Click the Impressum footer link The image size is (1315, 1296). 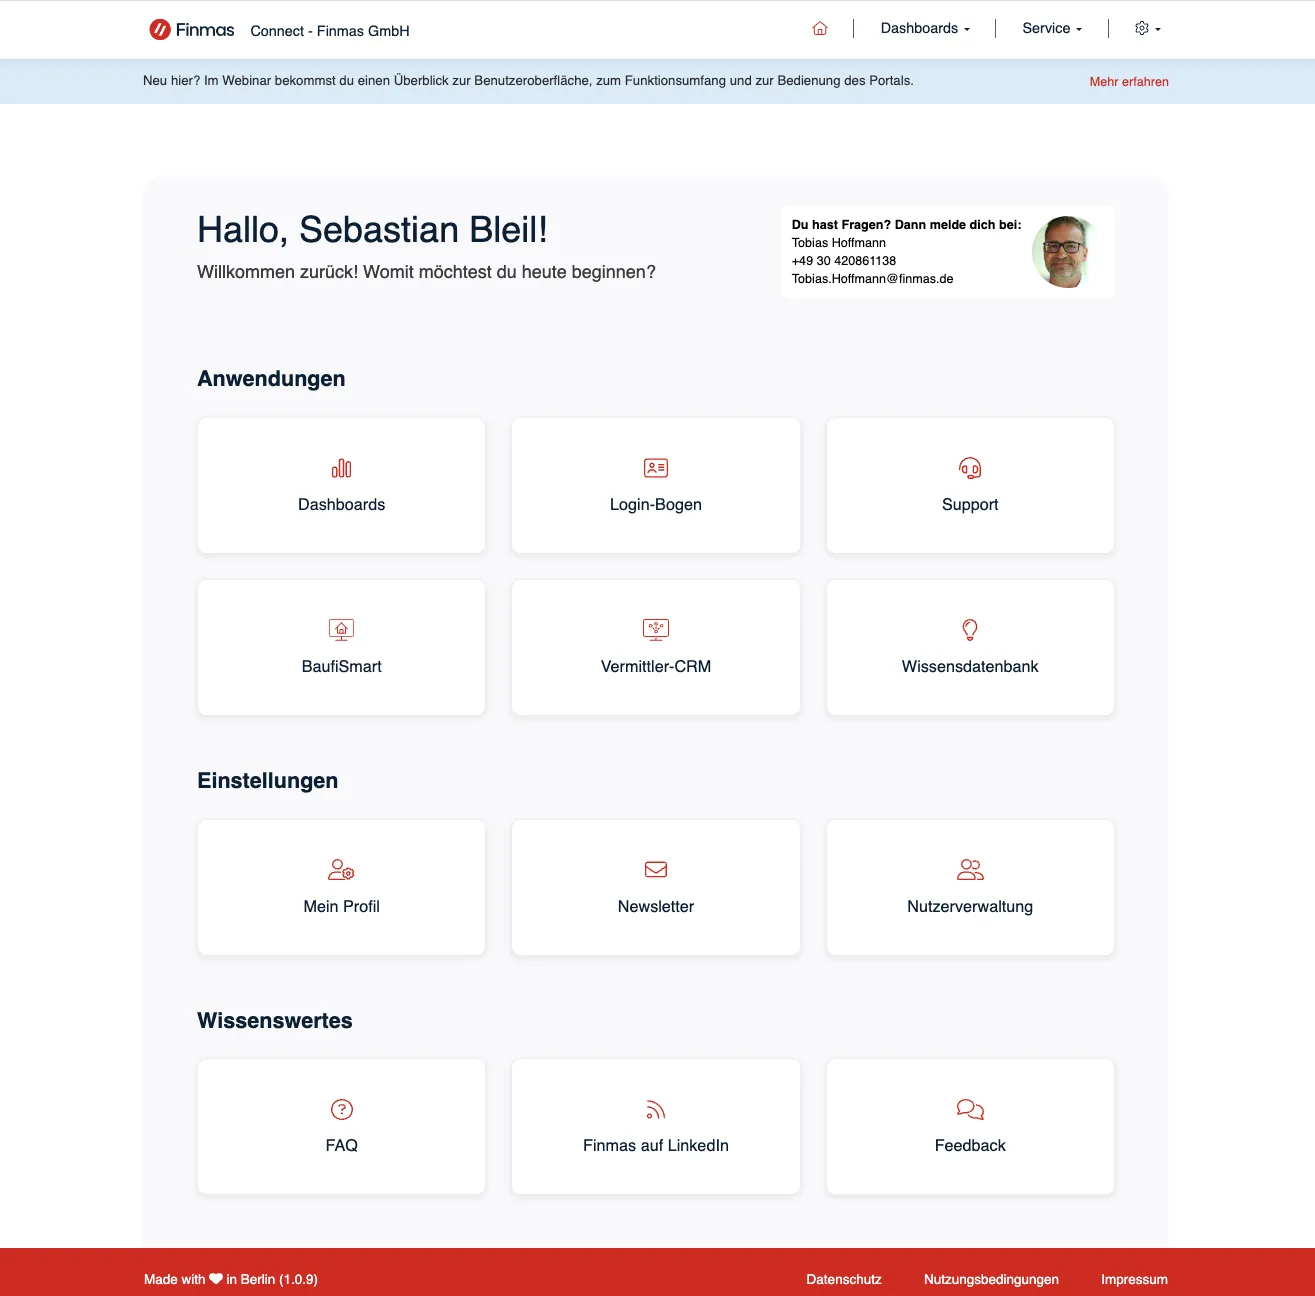pyautogui.click(x=1134, y=1279)
